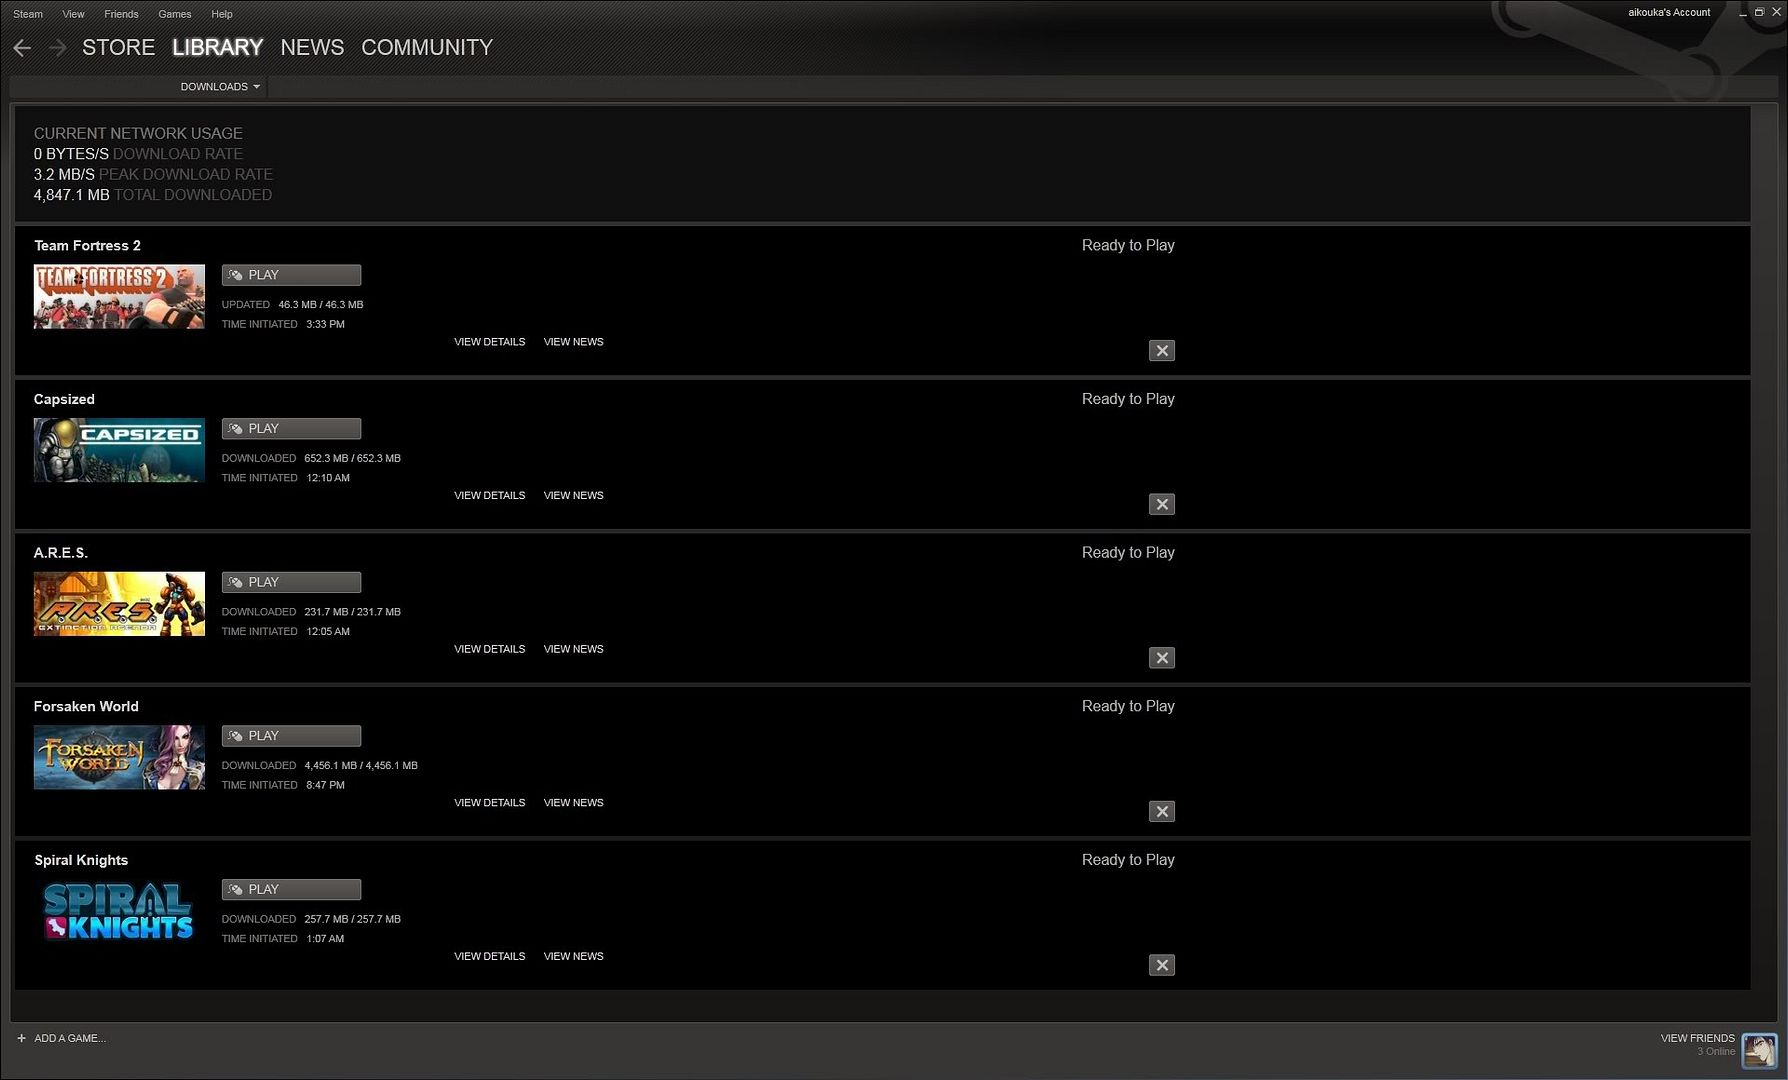
Task: Switch to the Store tab
Action: tap(118, 48)
